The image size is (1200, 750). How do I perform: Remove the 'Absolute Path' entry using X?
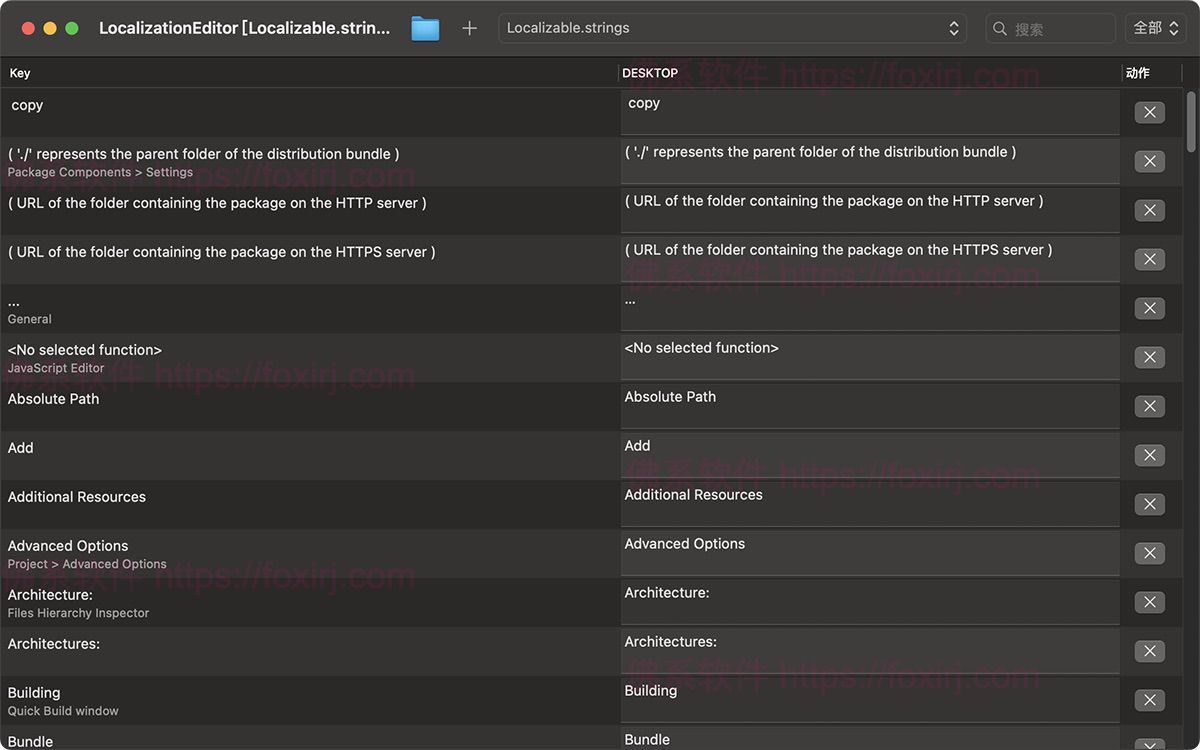tap(1149, 406)
